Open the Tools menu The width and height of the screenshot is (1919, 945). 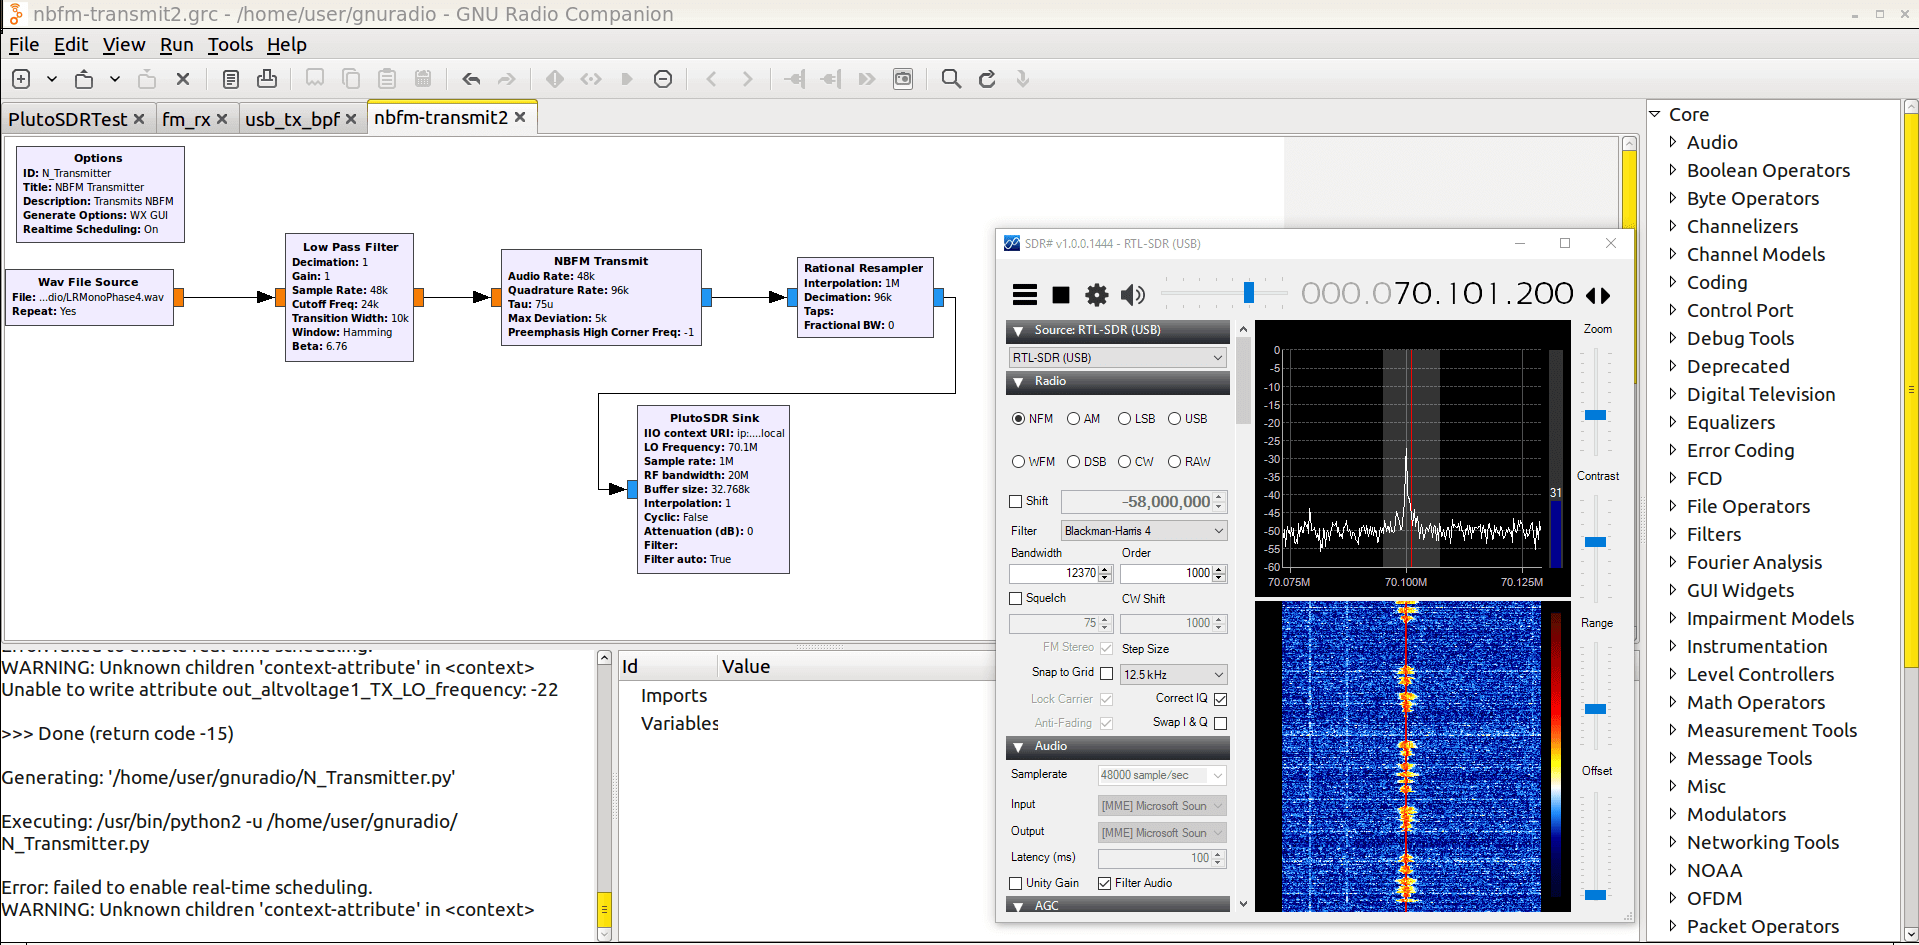pyautogui.click(x=230, y=45)
